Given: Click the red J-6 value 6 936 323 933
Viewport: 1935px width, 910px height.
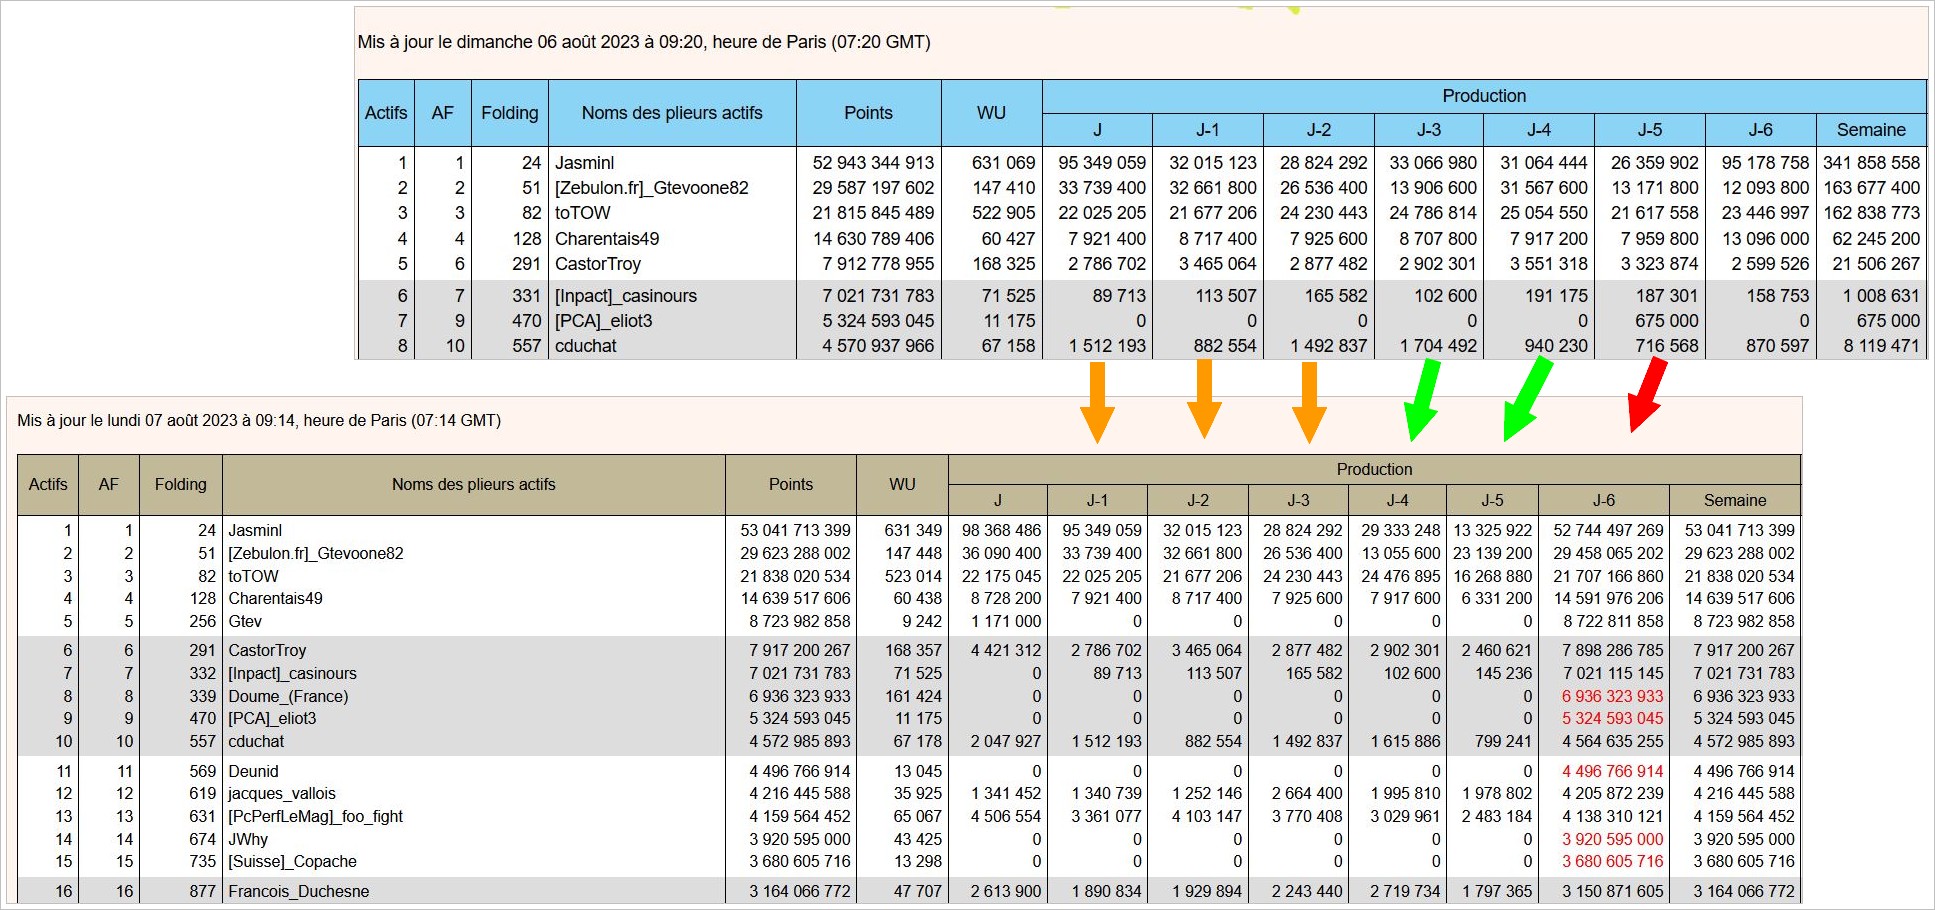Looking at the screenshot, I should point(1612,696).
